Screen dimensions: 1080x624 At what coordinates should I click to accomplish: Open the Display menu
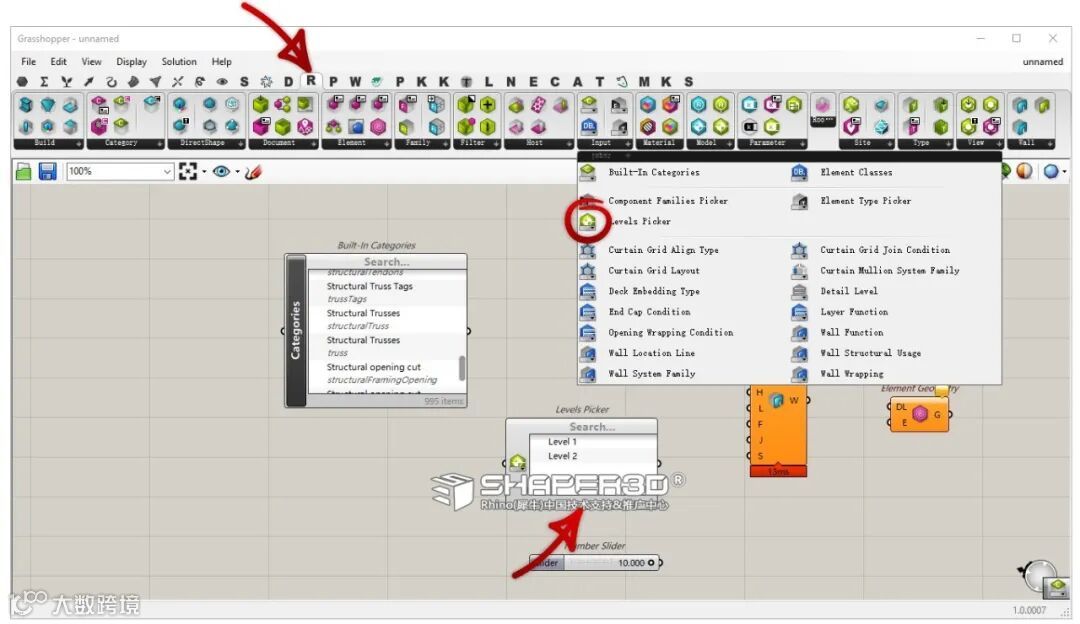point(131,61)
